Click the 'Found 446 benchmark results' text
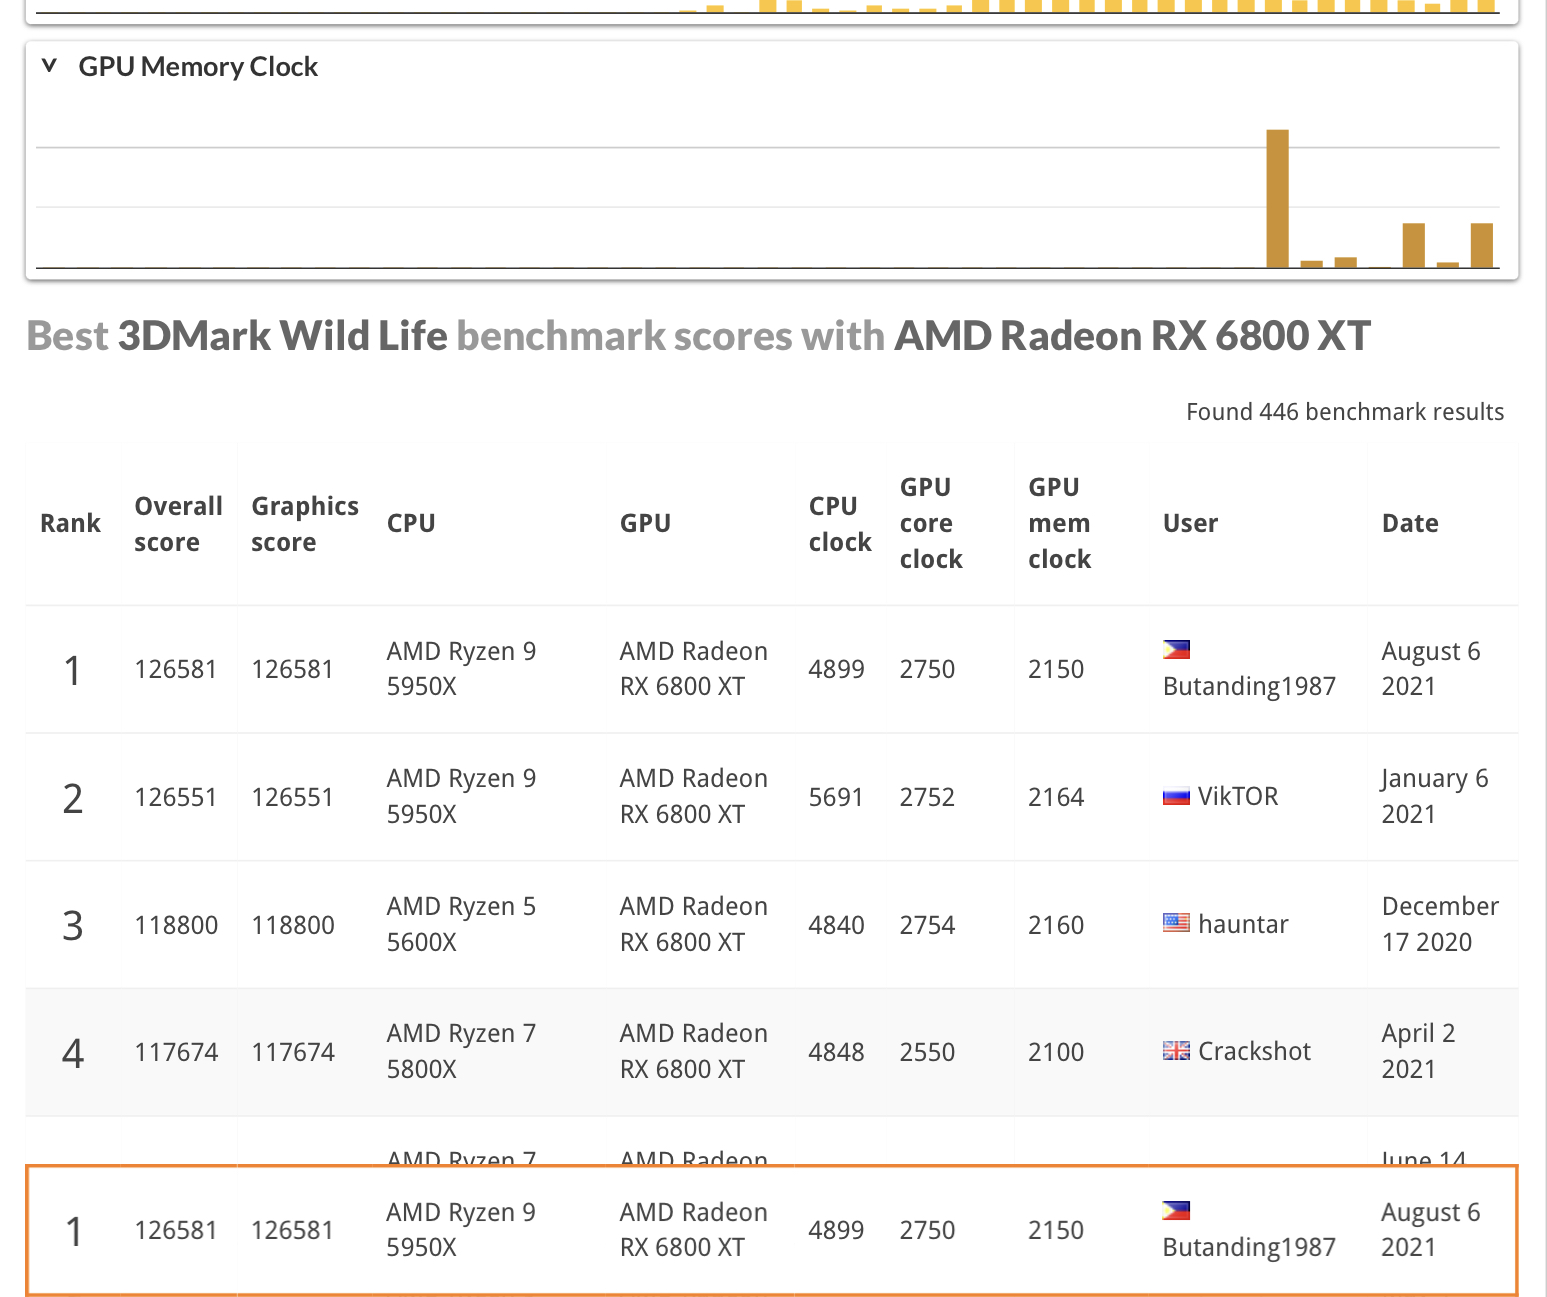Image resolution: width=1547 pixels, height=1297 pixels. coord(1345,412)
